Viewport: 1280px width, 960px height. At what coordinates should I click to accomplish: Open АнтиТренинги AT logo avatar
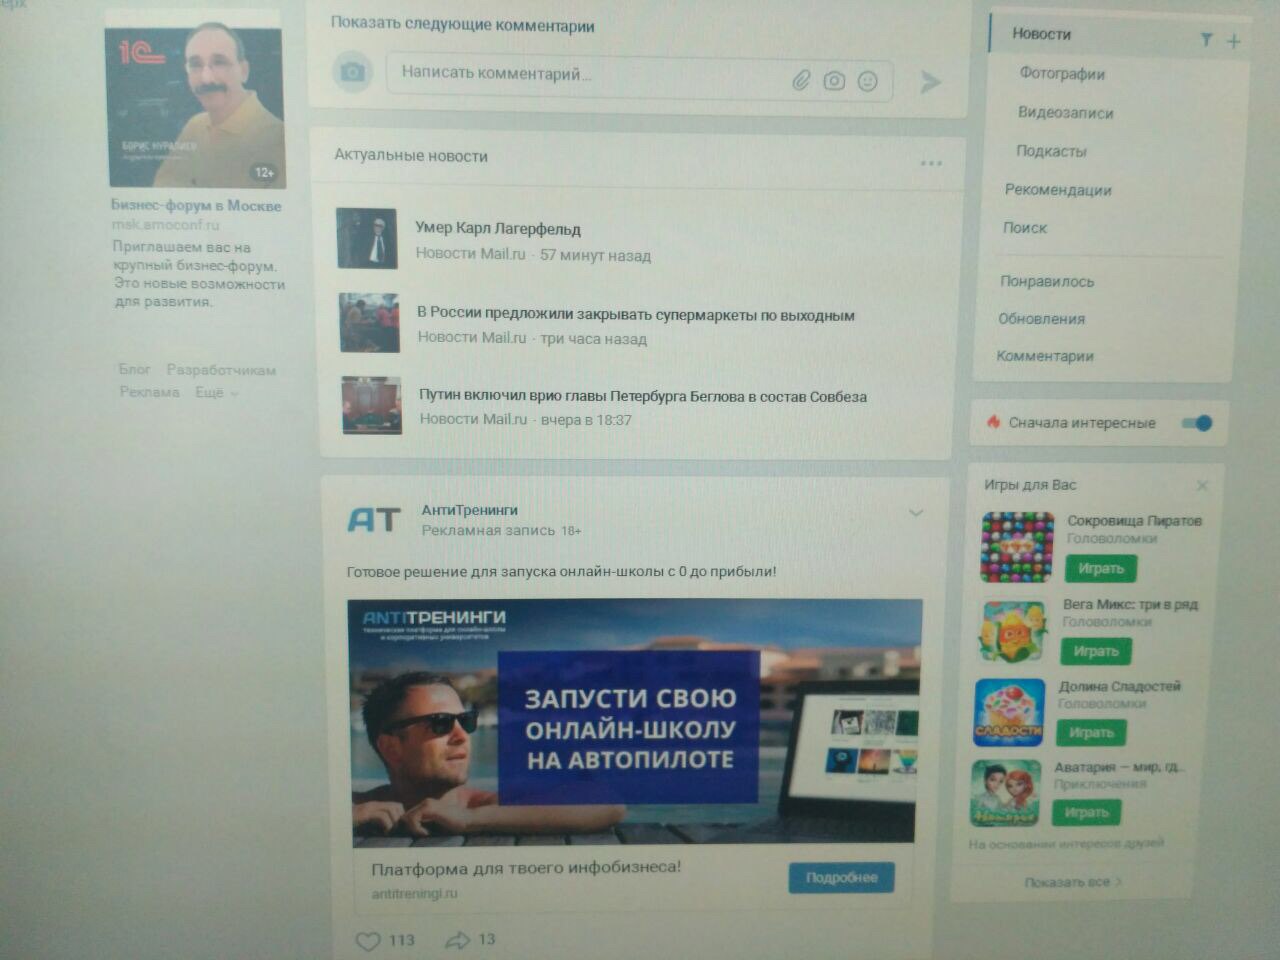374,520
